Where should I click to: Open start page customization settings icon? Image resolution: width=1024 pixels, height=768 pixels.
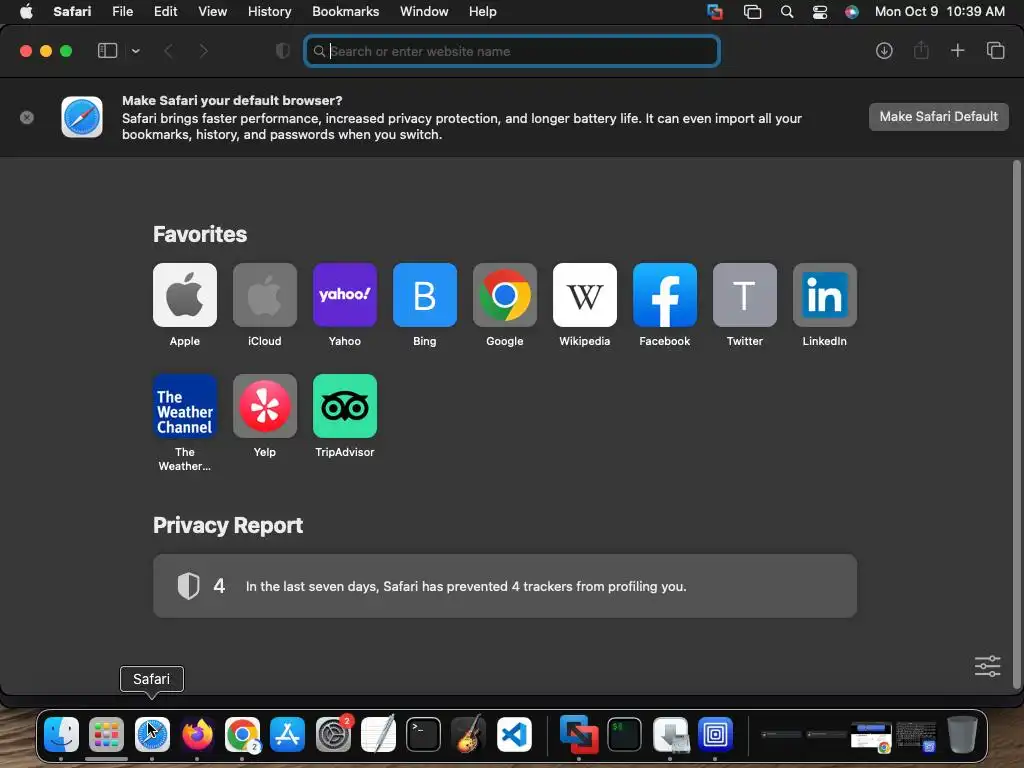click(987, 666)
